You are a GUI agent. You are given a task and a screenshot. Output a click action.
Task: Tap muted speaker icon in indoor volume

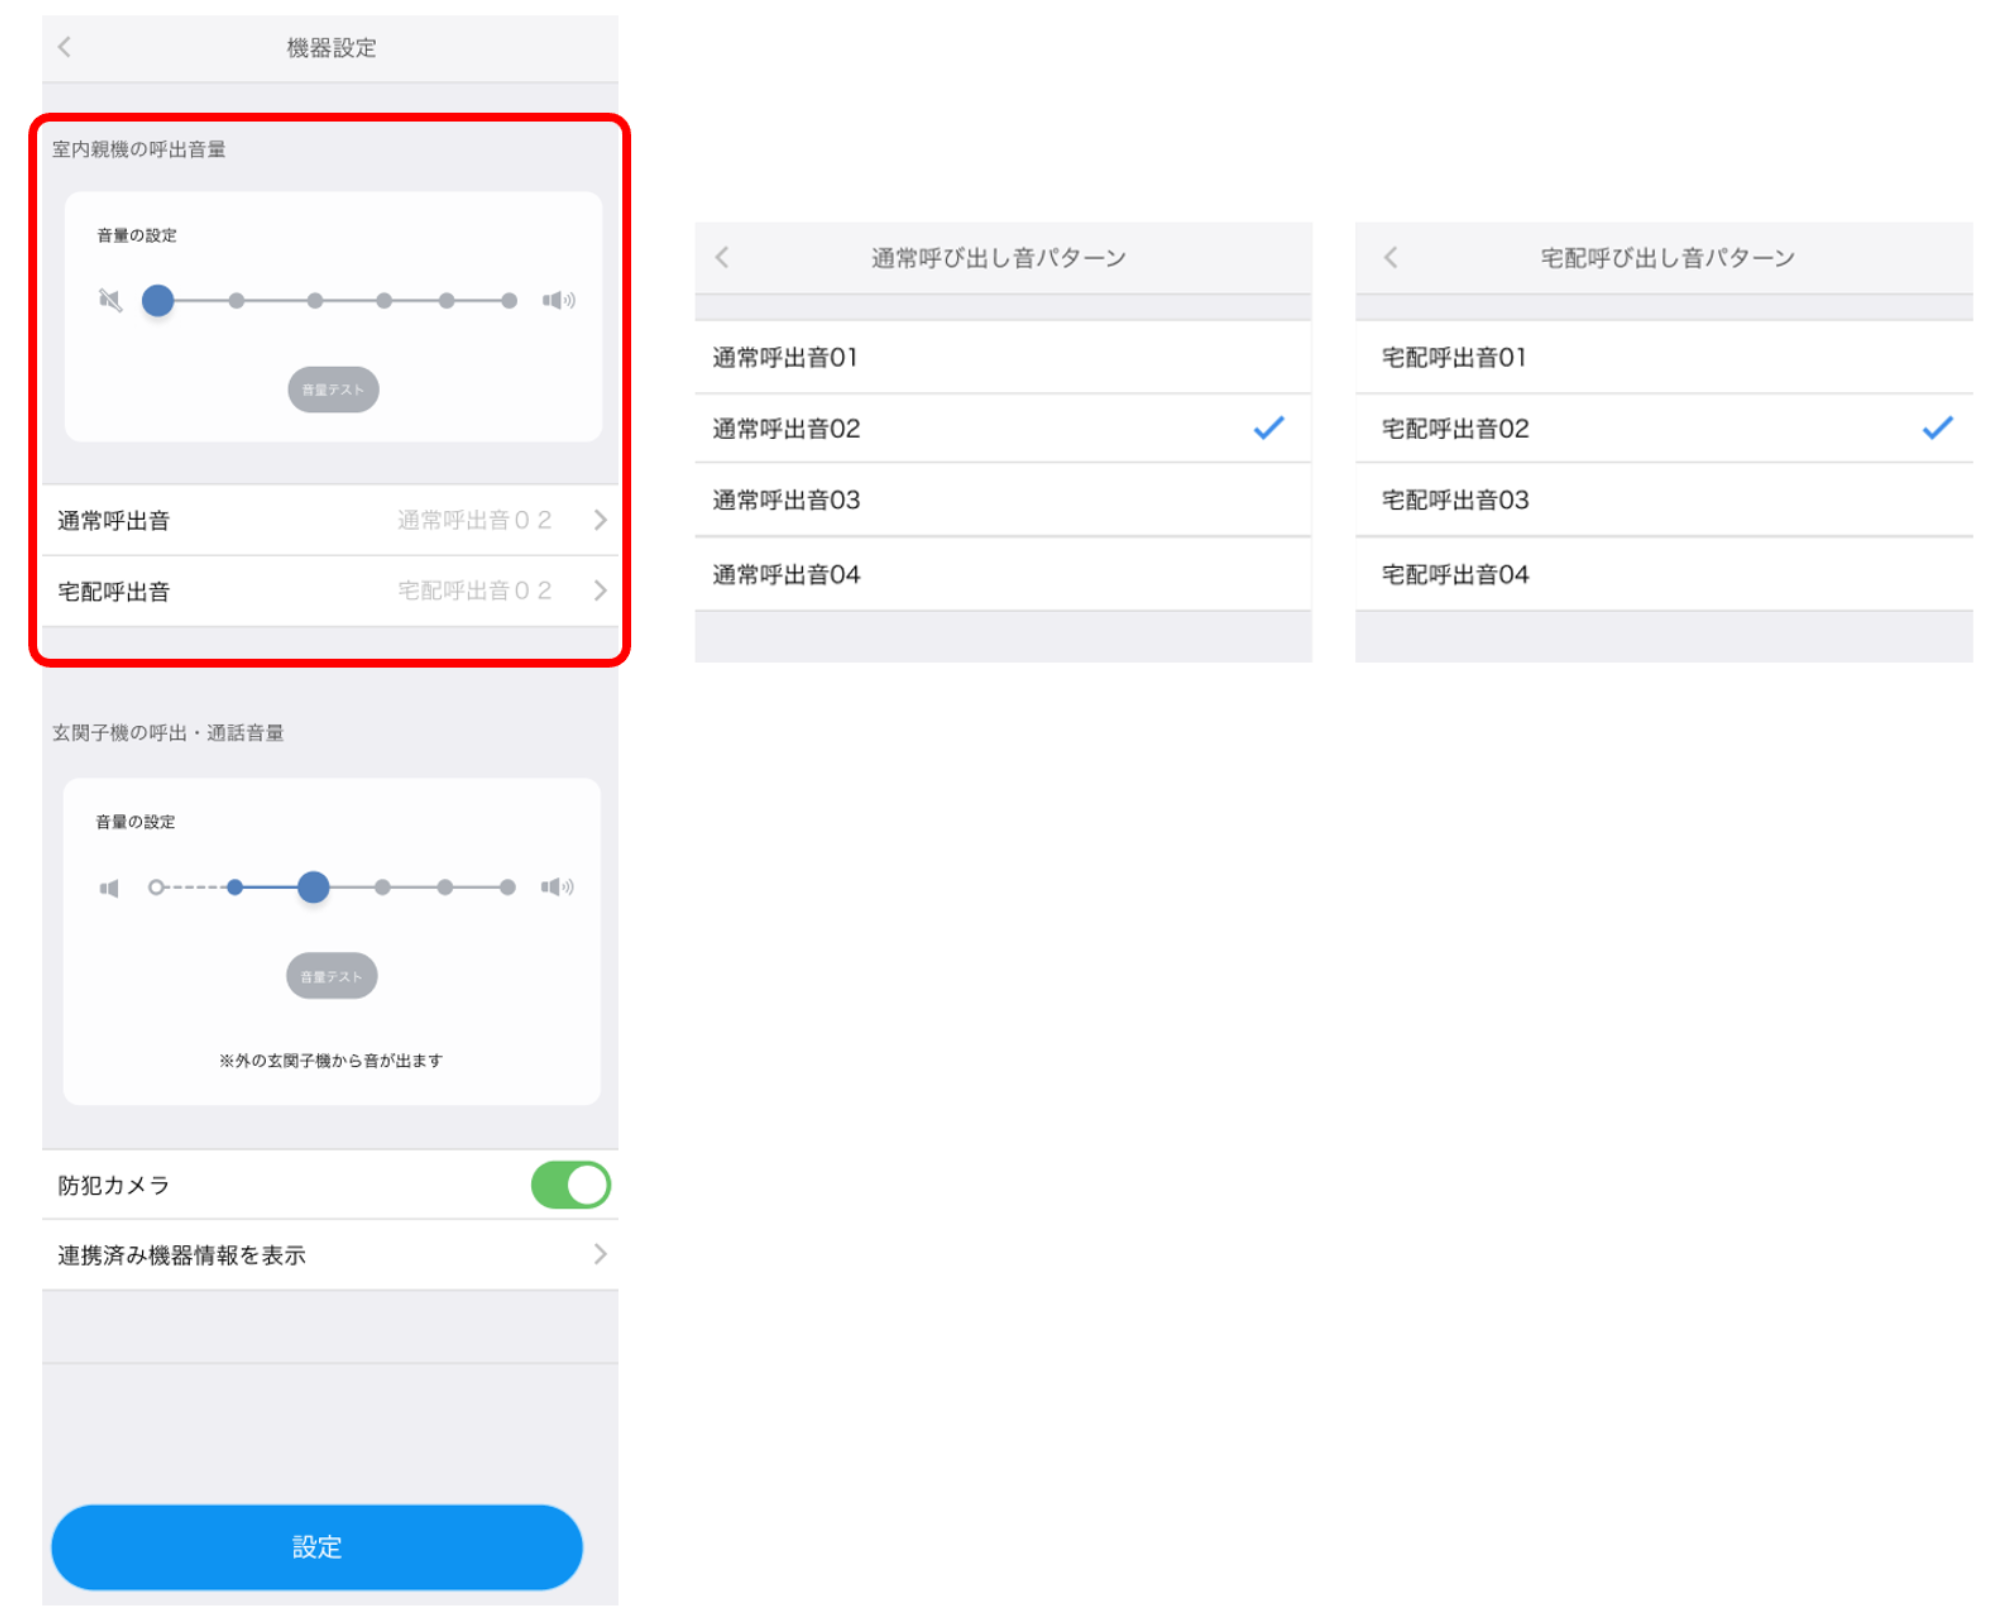pyautogui.click(x=110, y=300)
